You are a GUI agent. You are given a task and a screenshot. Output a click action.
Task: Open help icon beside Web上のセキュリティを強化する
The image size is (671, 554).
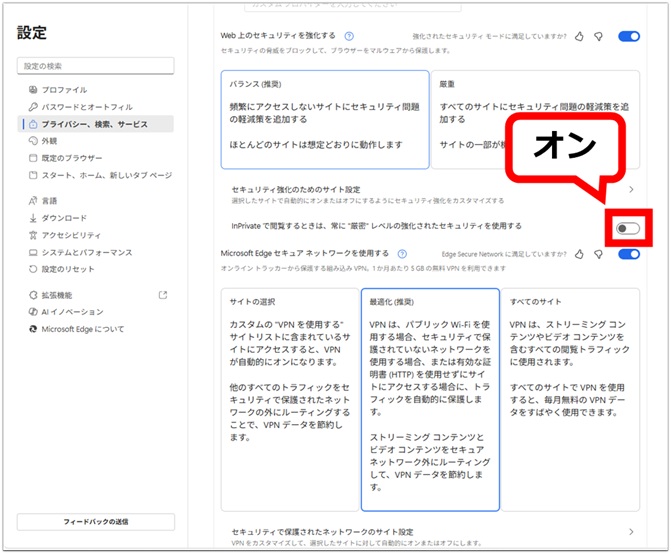348,36
